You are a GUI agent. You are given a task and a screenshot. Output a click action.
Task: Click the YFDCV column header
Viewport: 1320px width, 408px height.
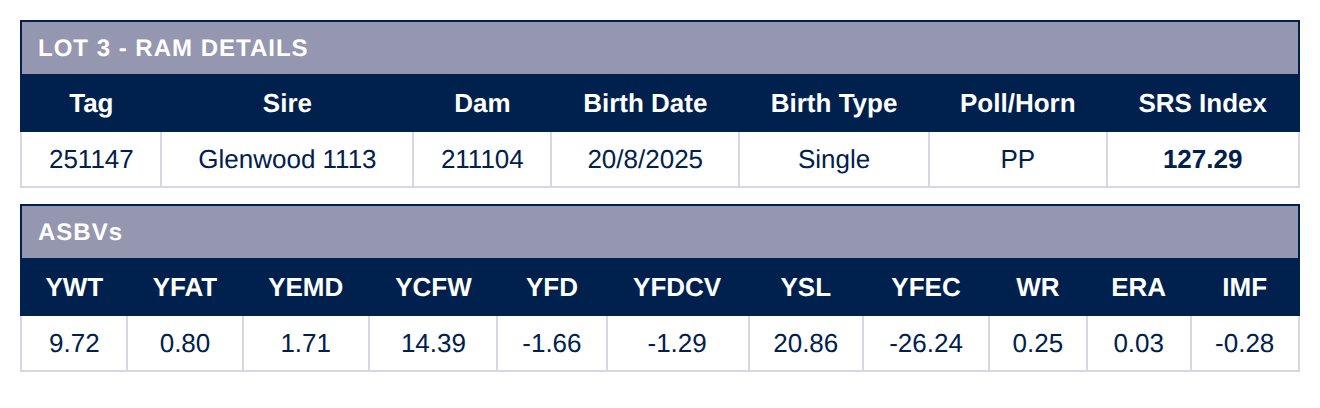[x=676, y=288]
